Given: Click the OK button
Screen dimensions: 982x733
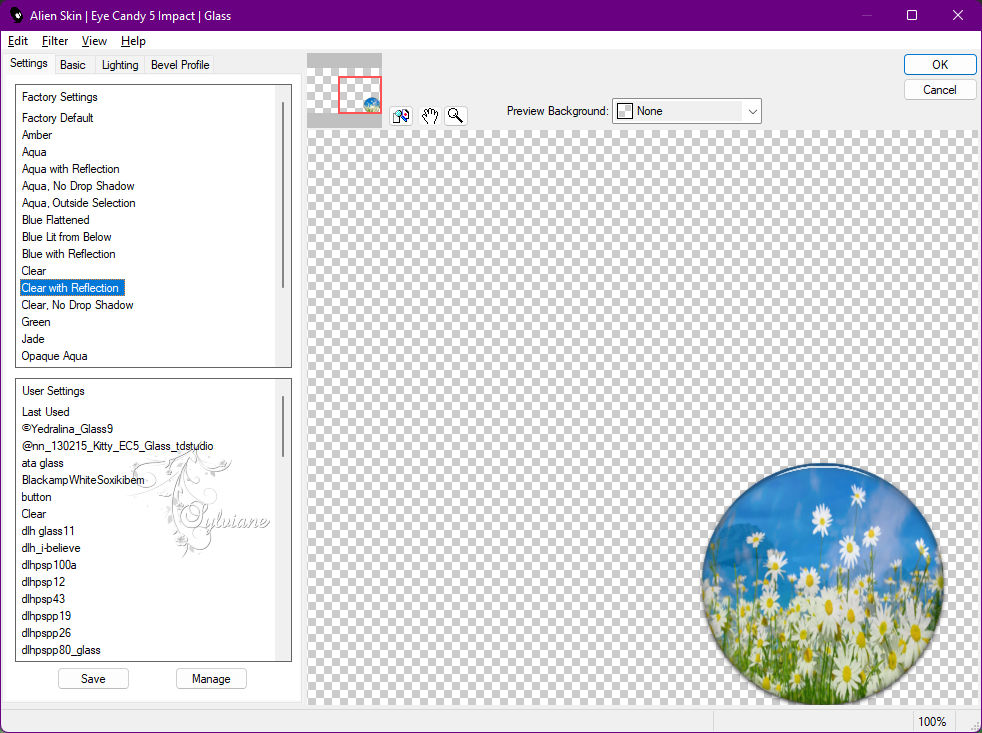Looking at the screenshot, I should point(939,65).
